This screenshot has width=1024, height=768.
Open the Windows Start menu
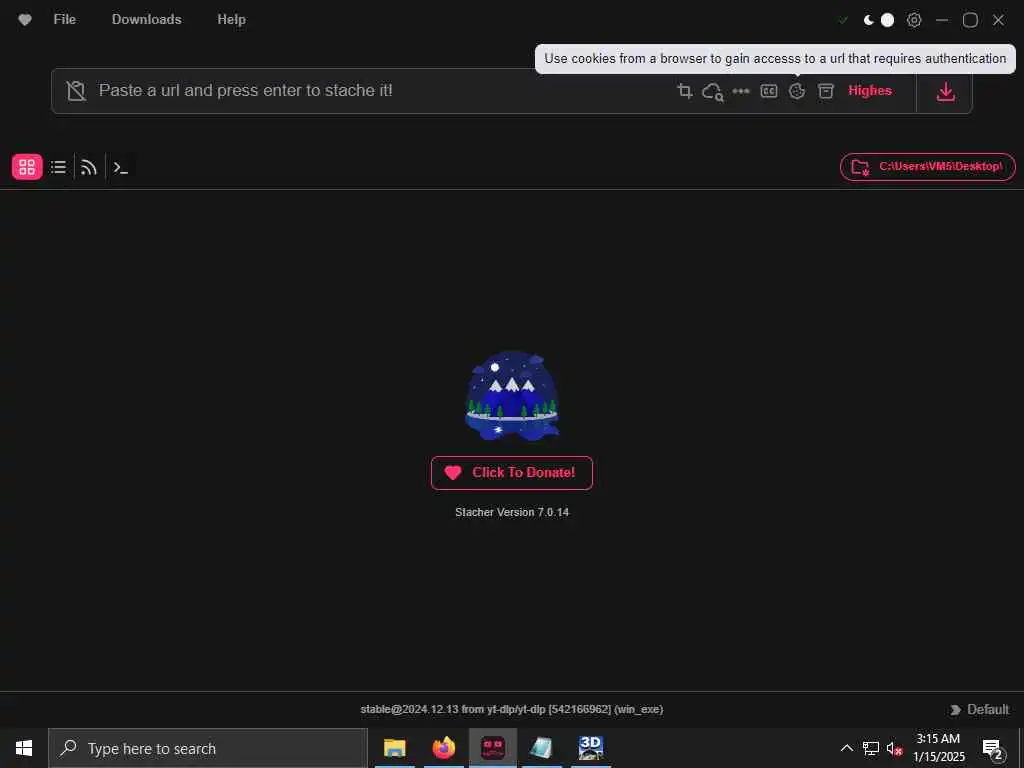(24, 748)
